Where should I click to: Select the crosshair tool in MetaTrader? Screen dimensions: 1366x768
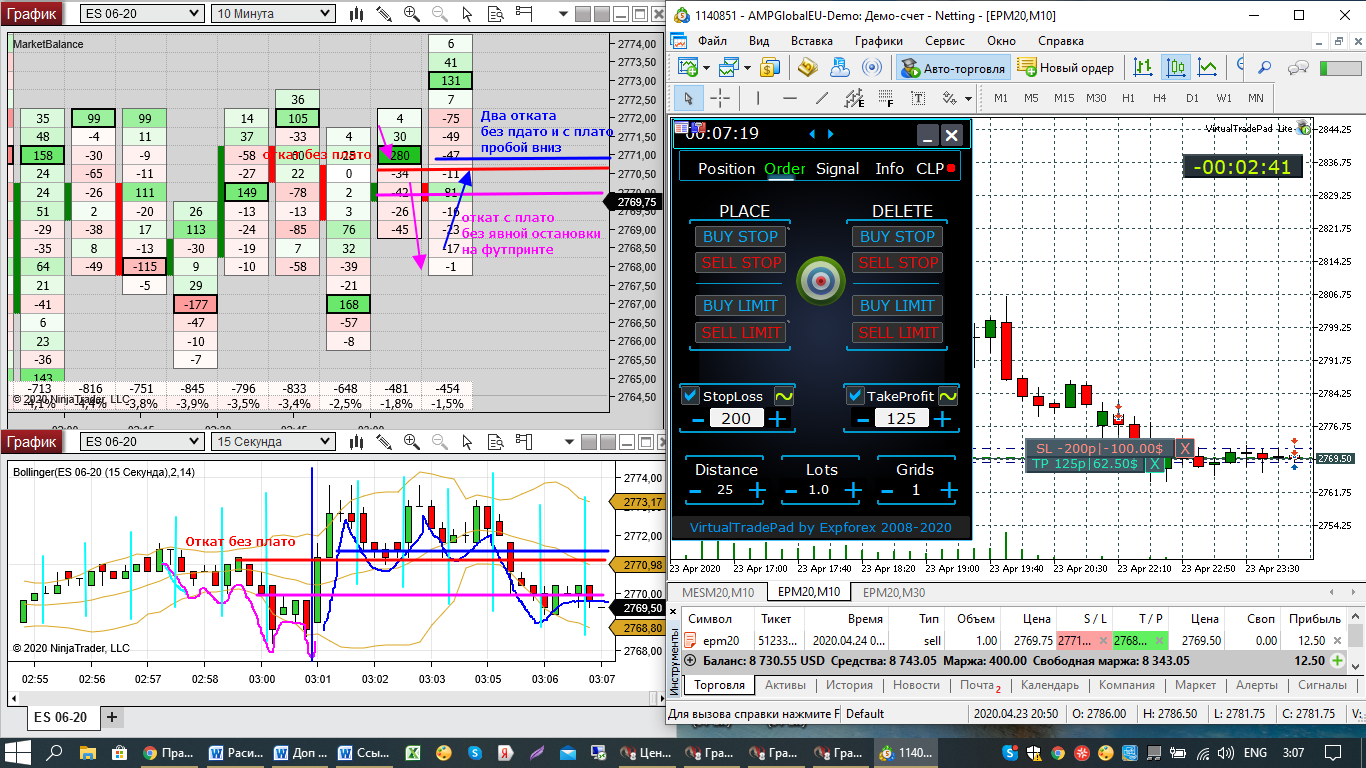(719, 98)
